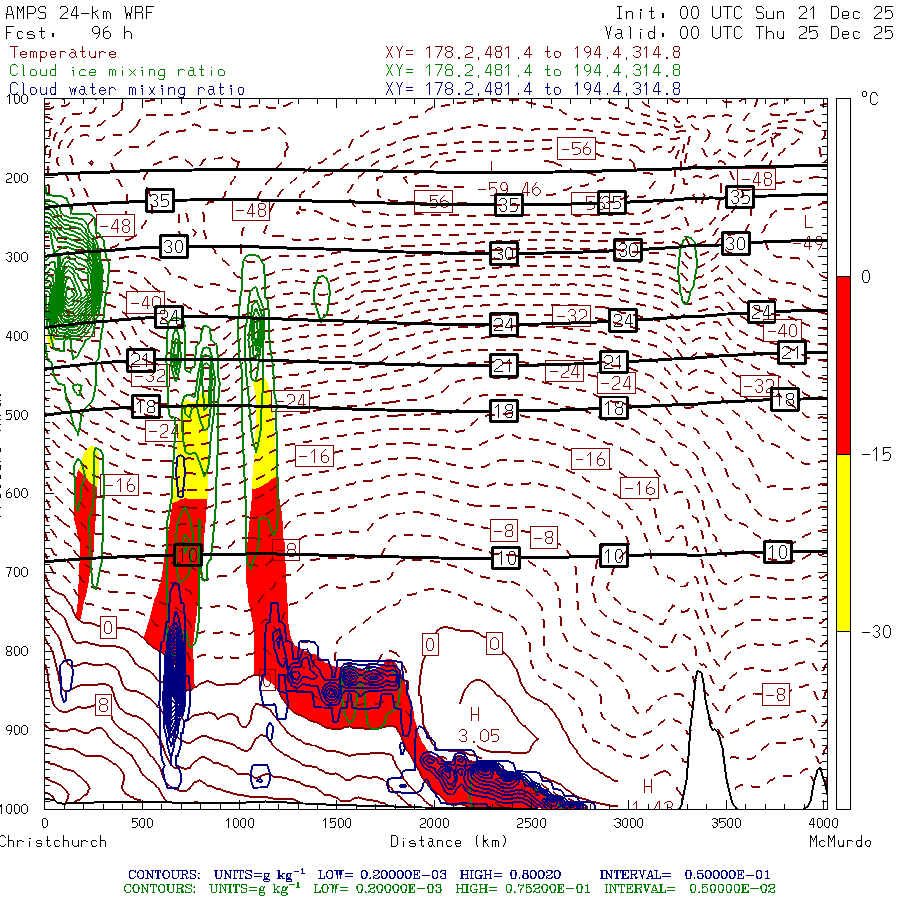This screenshot has width=900, height=900.
Task: Click the blue 'LOW= 0.20000E-03' value
Action: click(x=382, y=875)
